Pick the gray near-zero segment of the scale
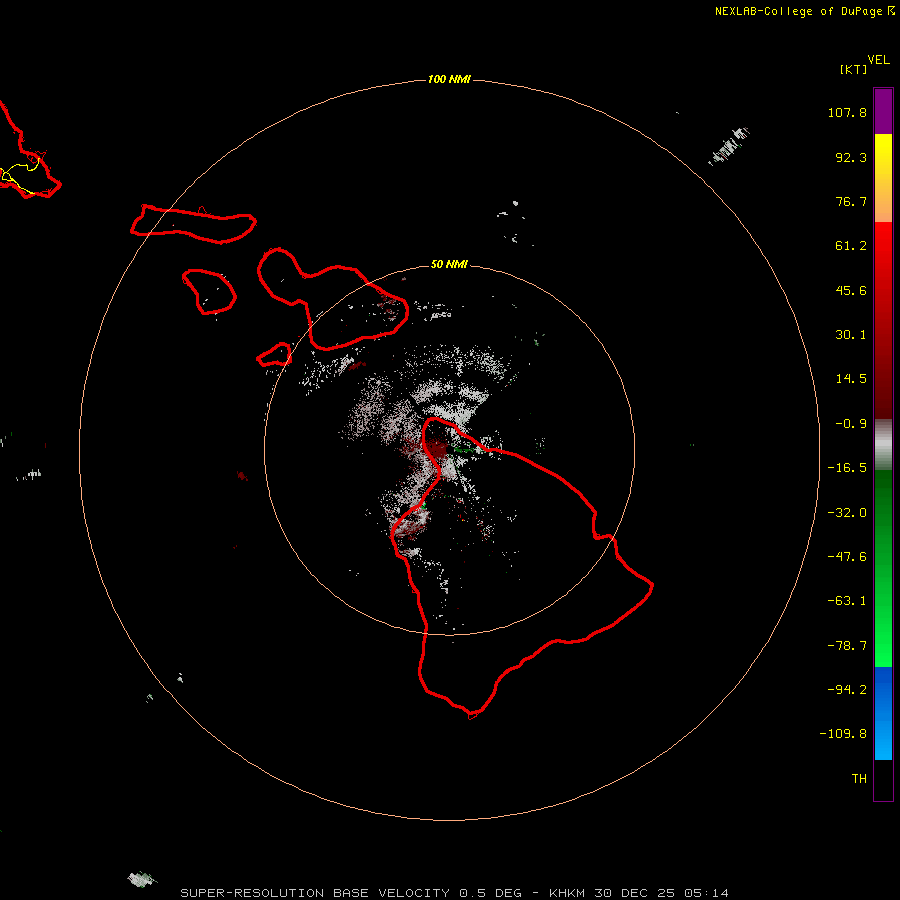The height and width of the screenshot is (900, 900). pos(883,445)
